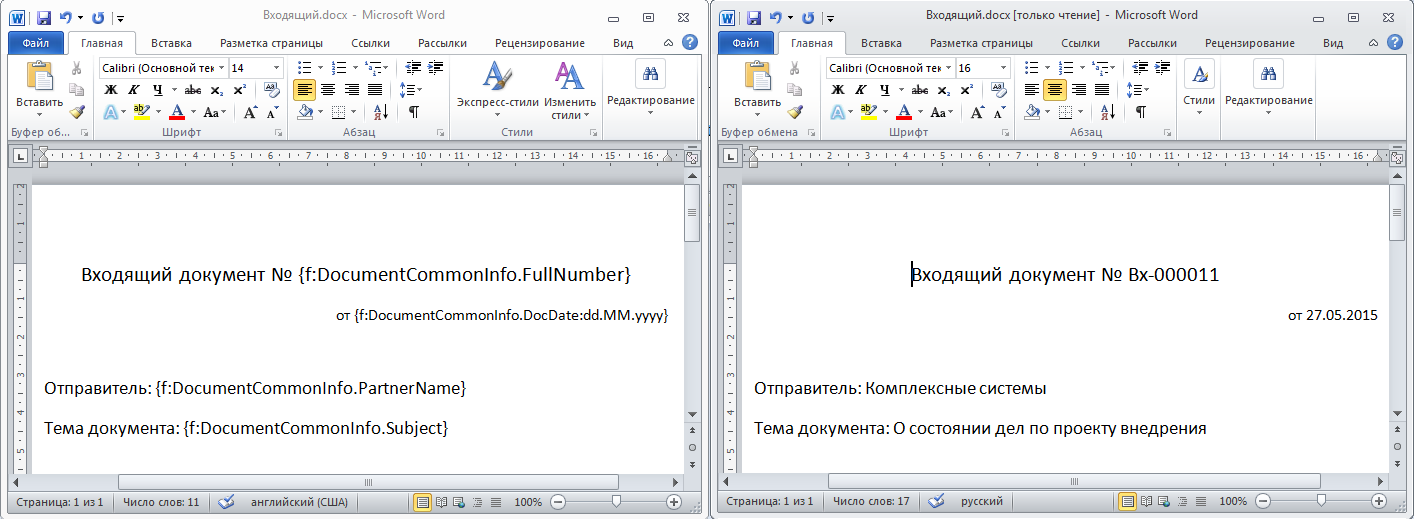Click zoom slider in left window status bar
Image resolution: width=1414 pixels, height=519 pixels.
[616, 501]
